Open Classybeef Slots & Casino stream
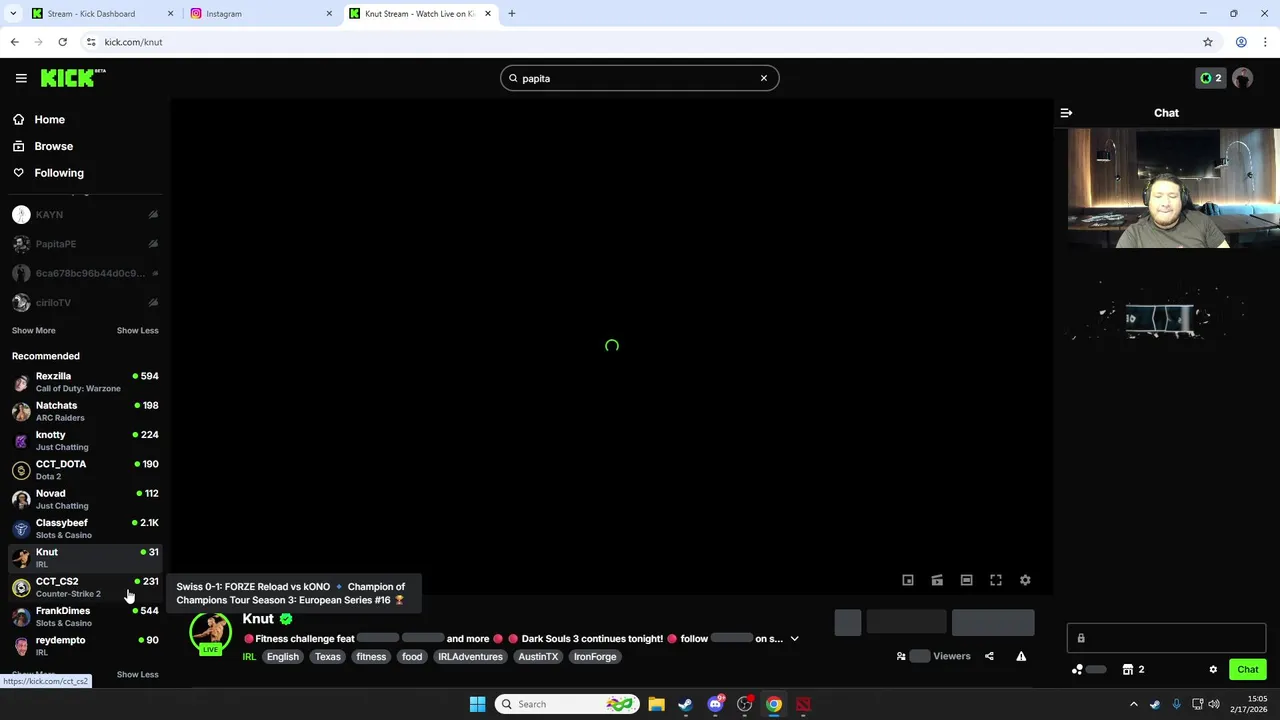This screenshot has width=1280, height=720. [x=85, y=528]
